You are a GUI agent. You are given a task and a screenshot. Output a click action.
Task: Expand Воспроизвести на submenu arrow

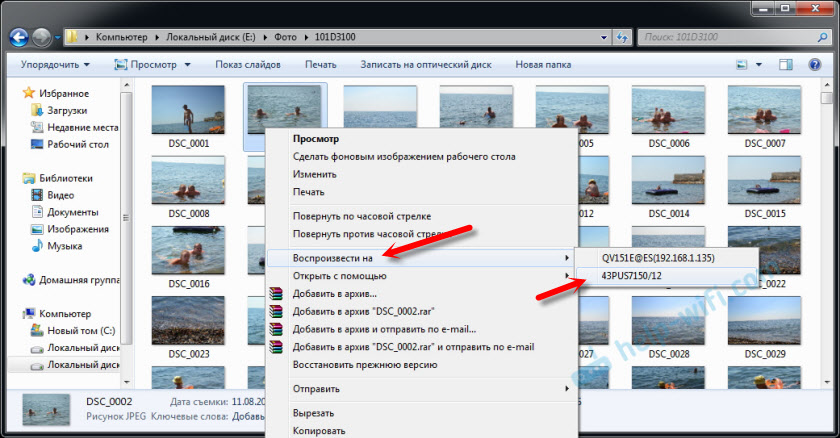tap(567, 258)
